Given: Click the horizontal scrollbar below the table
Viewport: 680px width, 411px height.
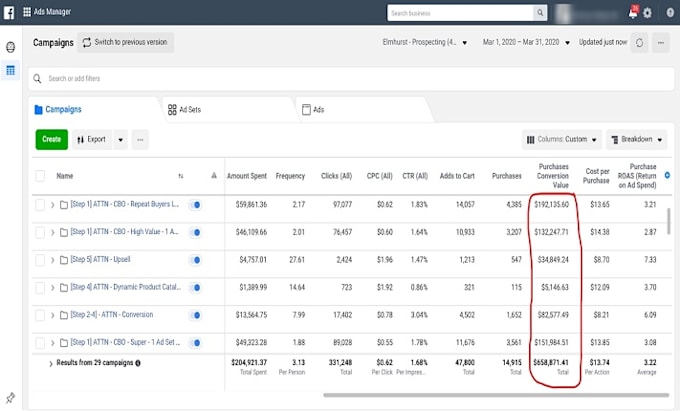Looking at the screenshot, I should [496, 395].
